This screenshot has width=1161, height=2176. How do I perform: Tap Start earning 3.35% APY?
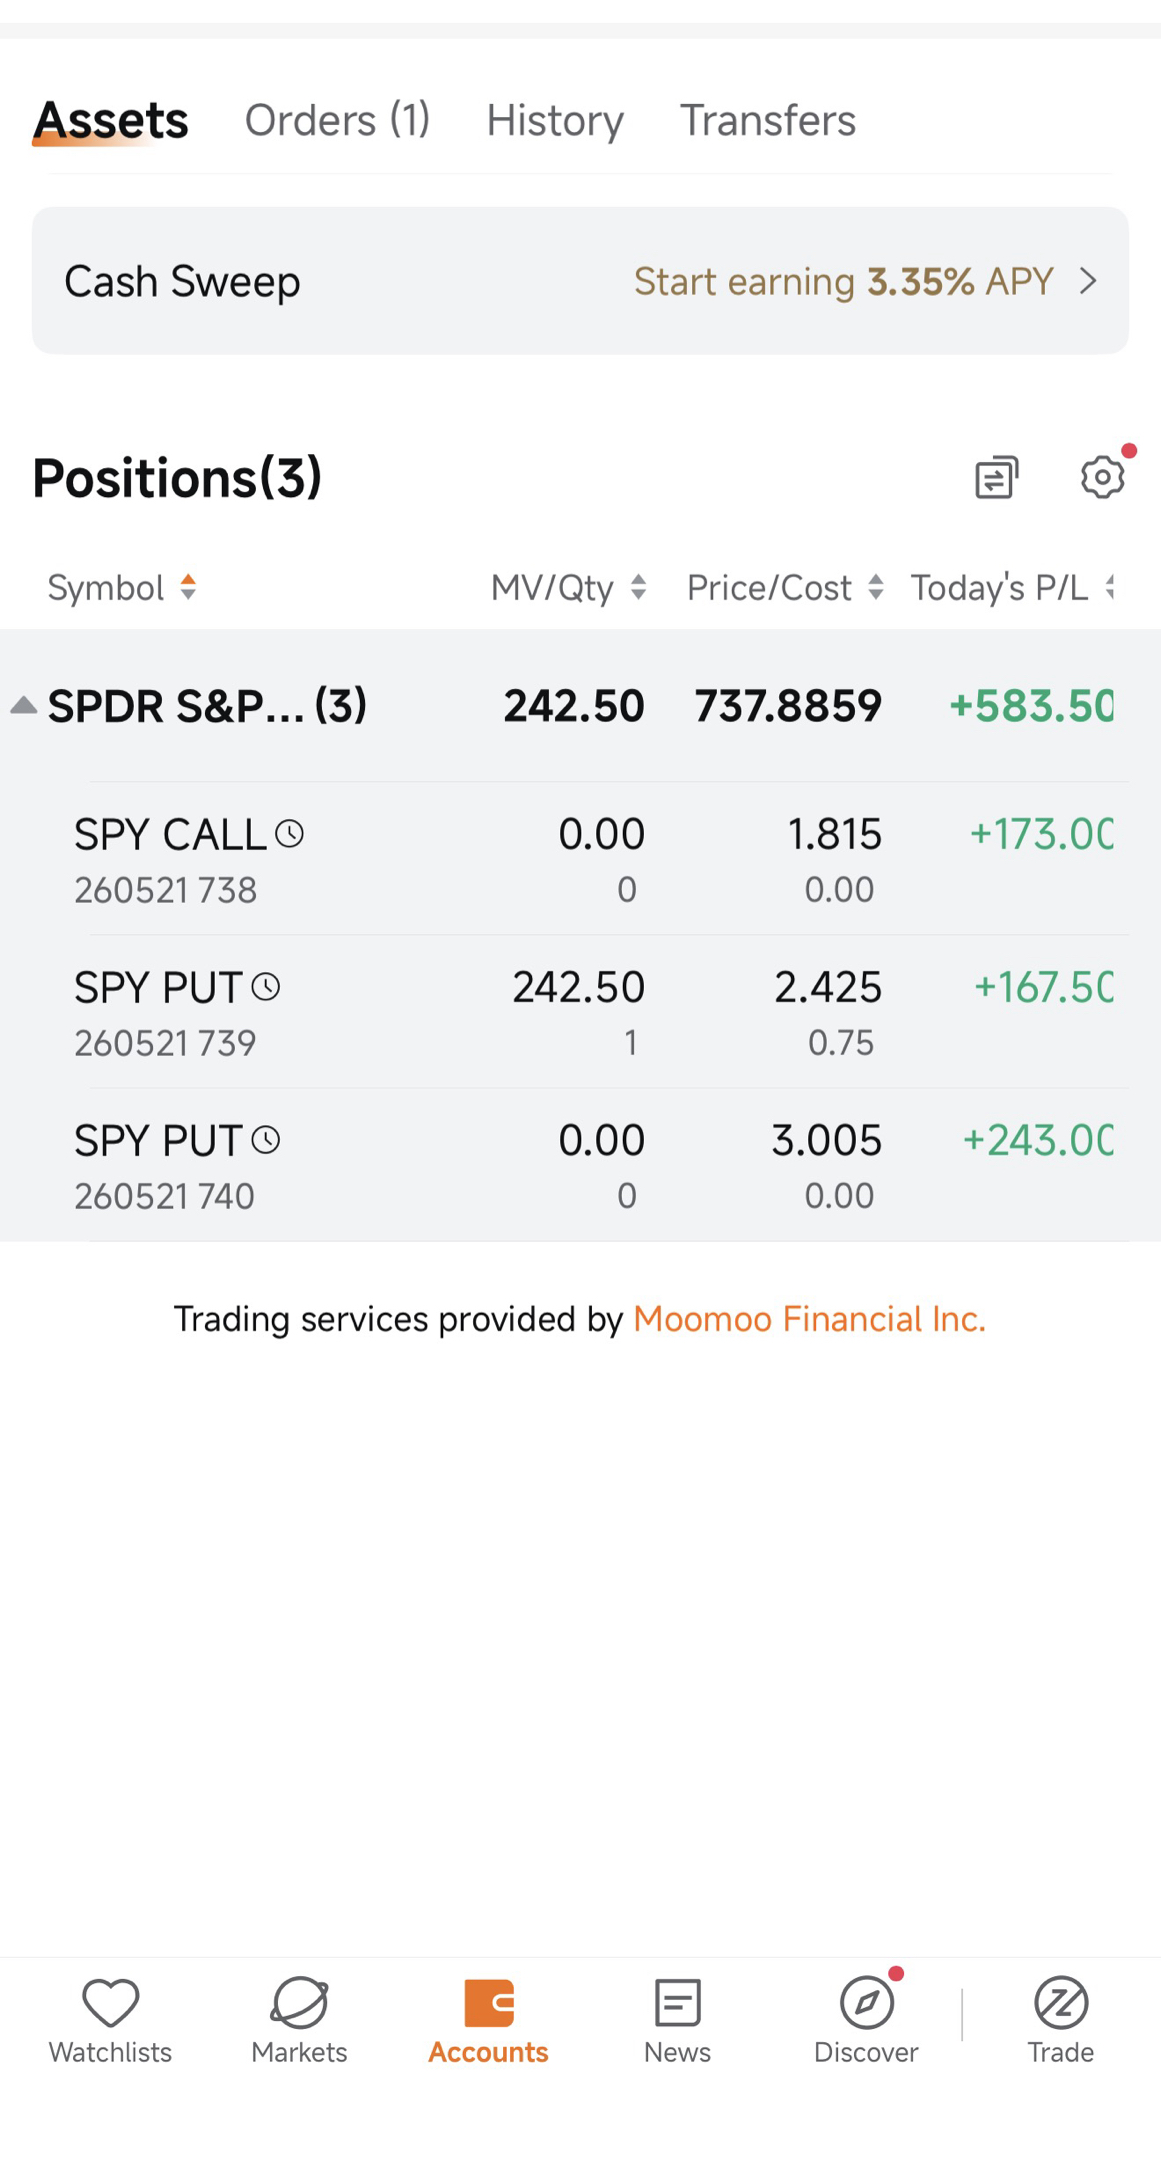(844, 281)
